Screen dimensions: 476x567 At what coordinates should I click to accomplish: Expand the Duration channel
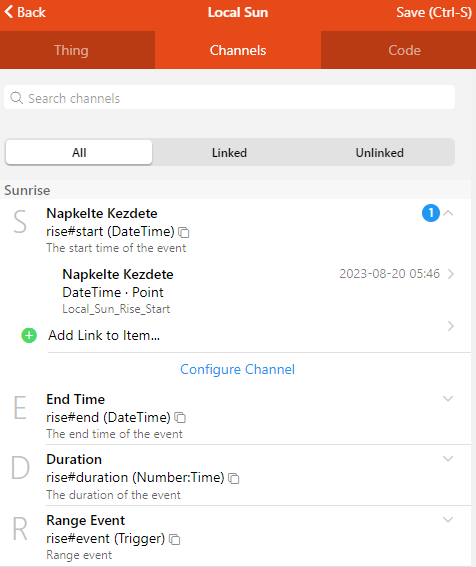tap(448, 459)
